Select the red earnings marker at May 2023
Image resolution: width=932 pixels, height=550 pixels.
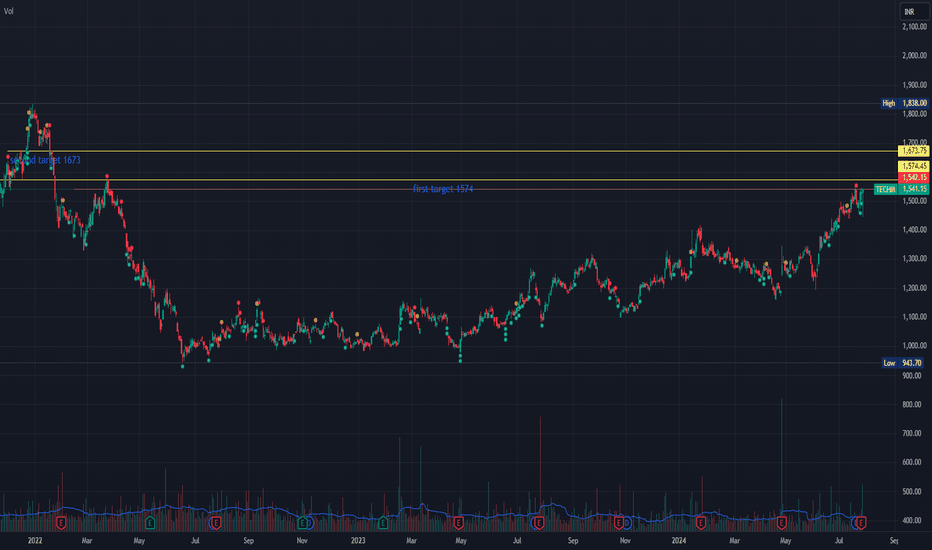pos(458,523)
